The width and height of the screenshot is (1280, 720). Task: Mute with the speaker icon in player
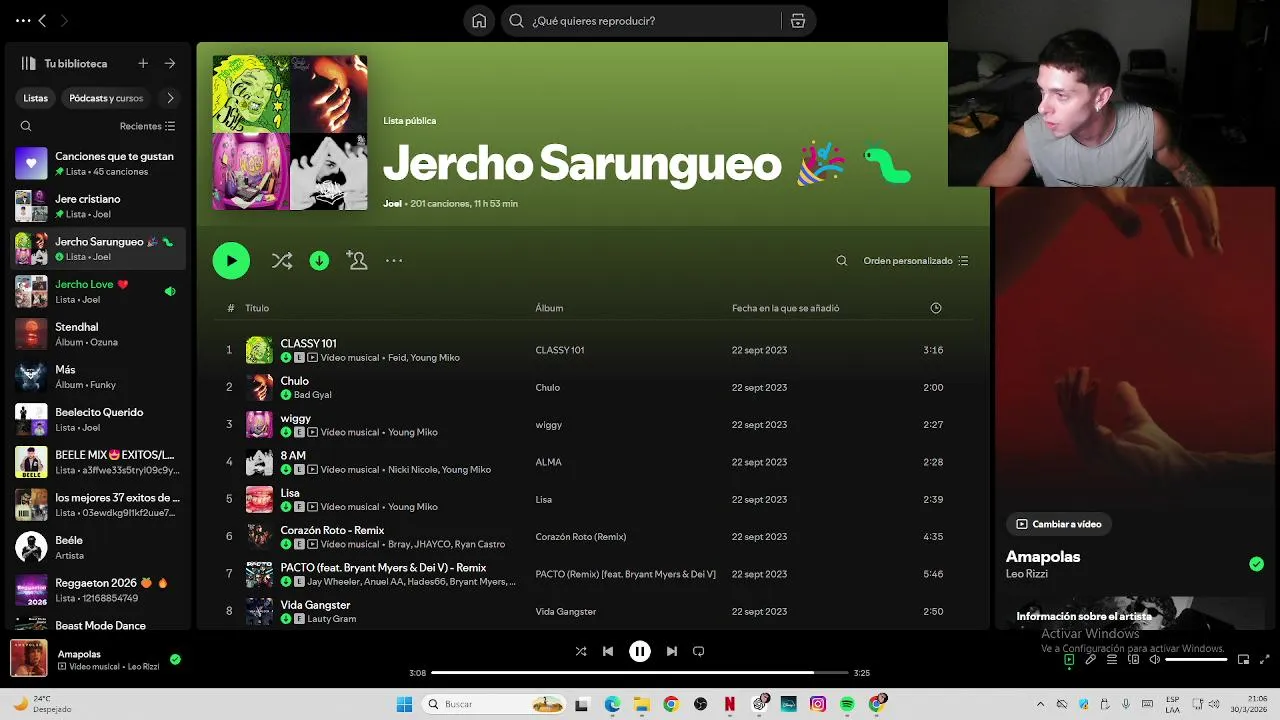pos(1155,660)
